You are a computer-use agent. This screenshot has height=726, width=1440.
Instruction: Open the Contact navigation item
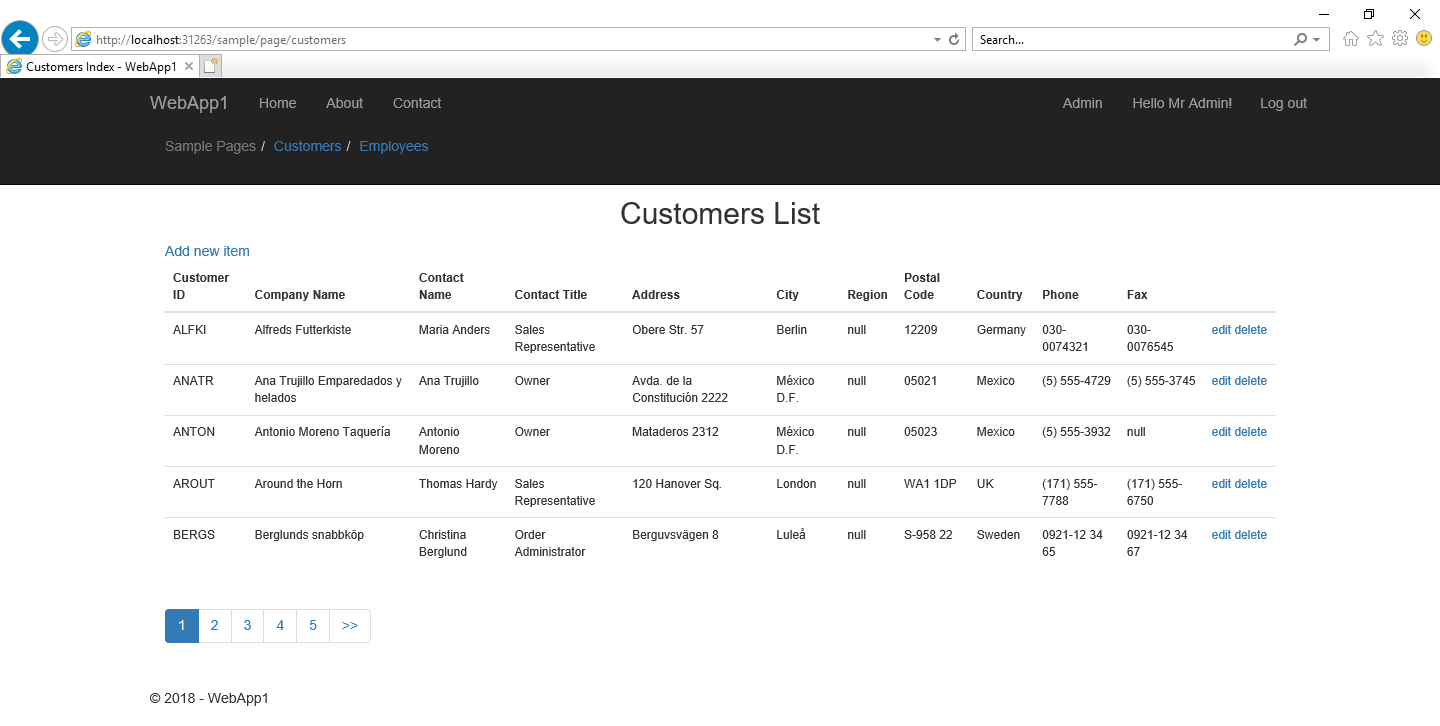pos(416,103)
